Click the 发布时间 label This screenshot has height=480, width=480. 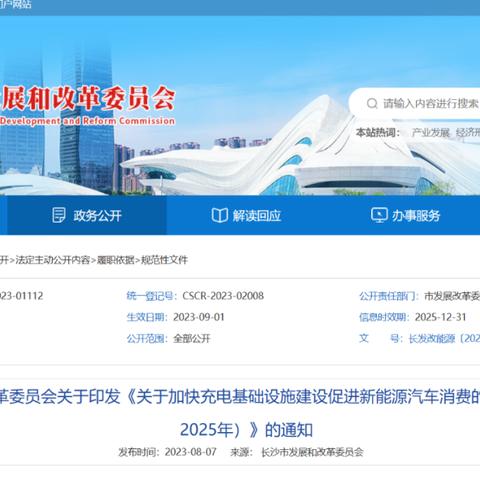point(139,452)
